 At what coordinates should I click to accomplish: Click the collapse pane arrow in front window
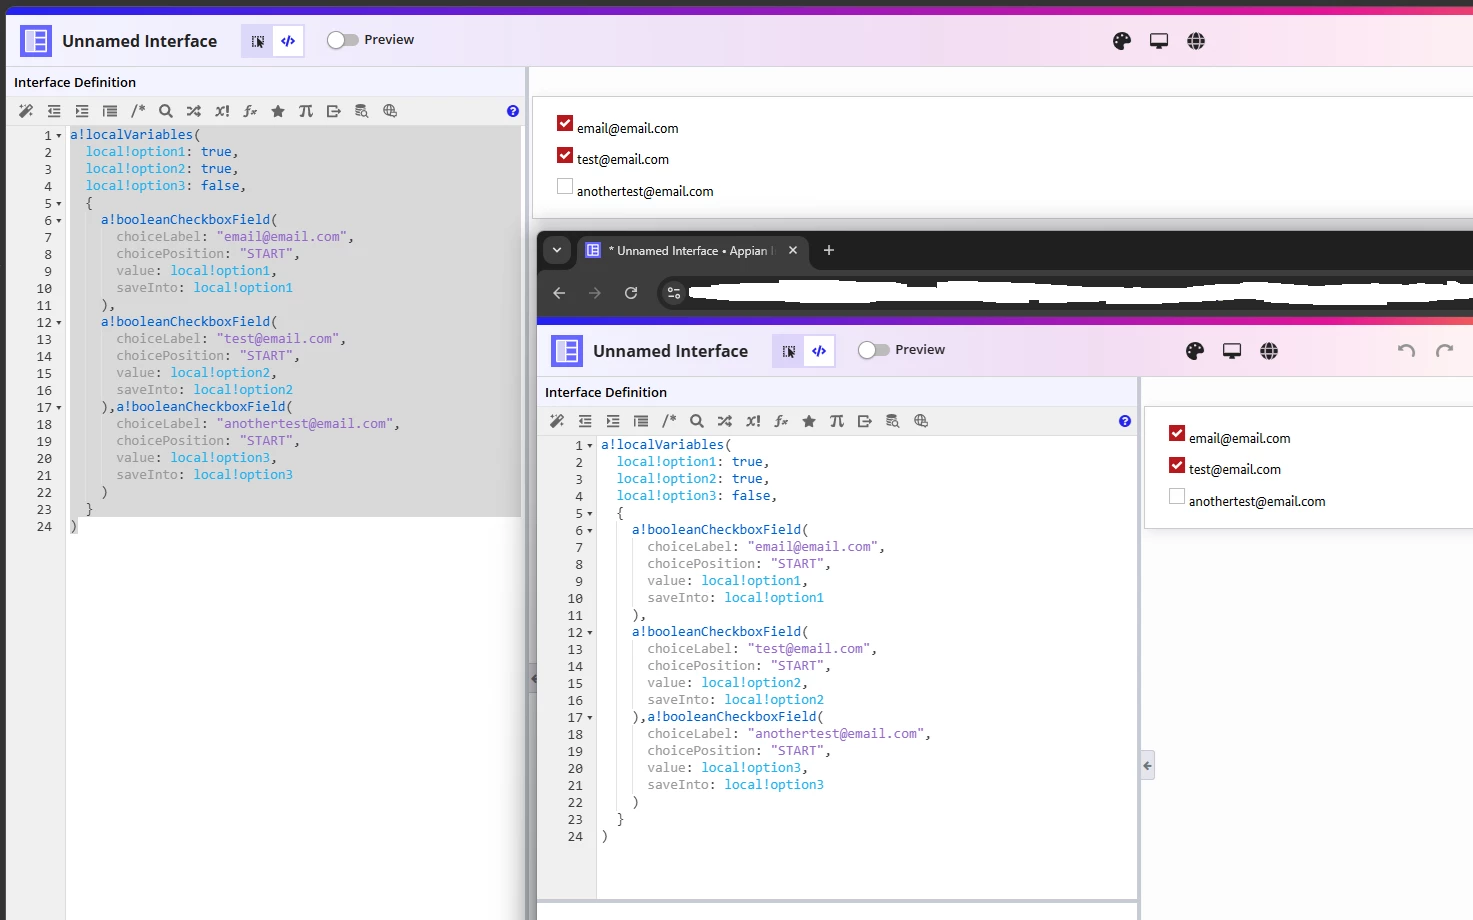point(1147,766)
